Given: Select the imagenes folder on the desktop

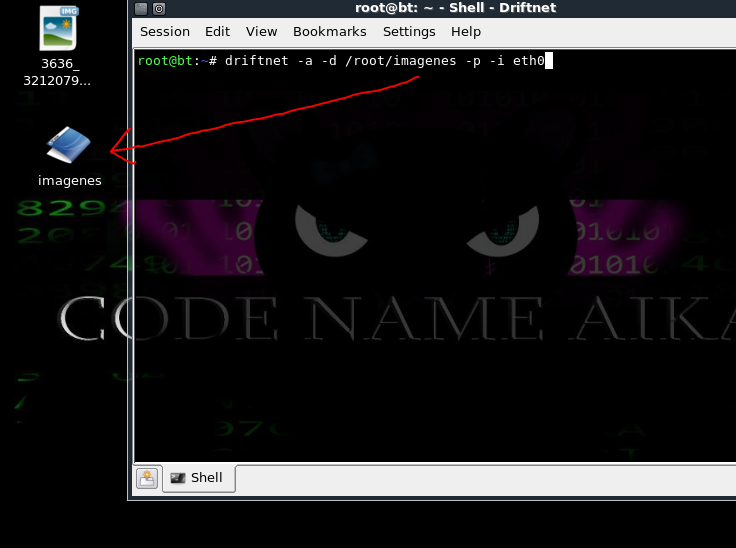Looking at the screenshot, I should 69,145.
